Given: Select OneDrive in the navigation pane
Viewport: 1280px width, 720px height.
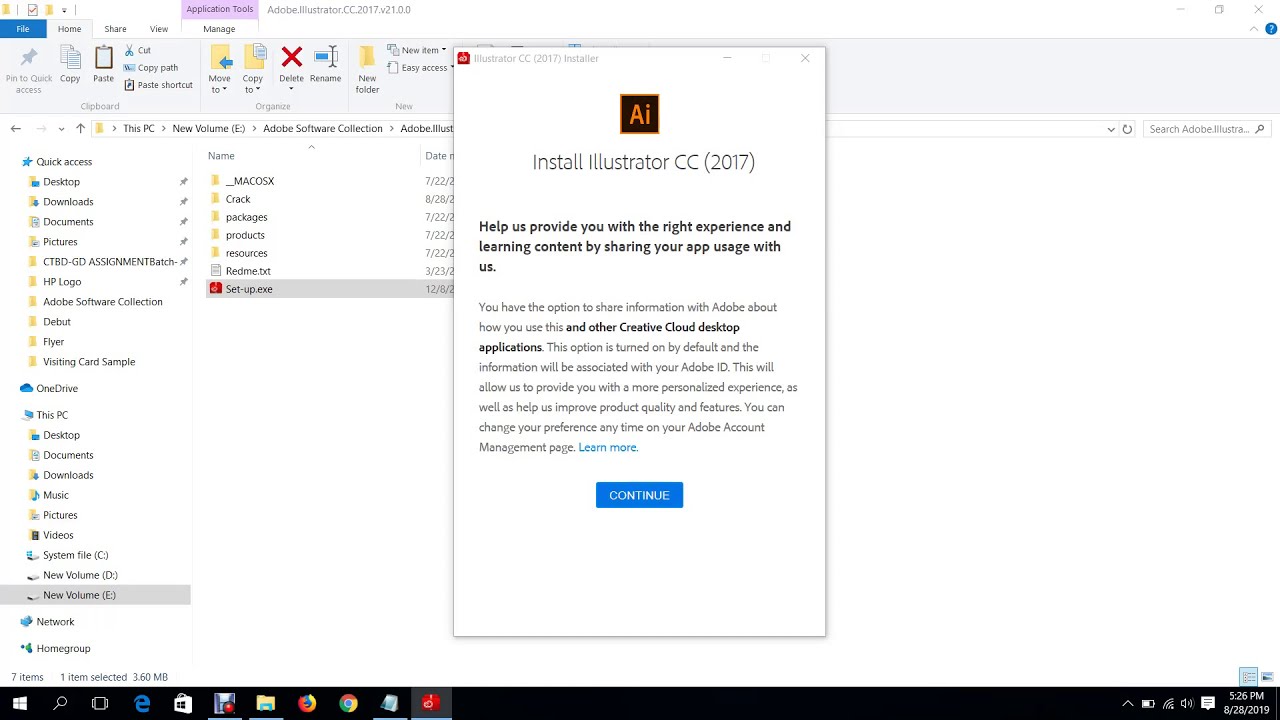Looking at the screenshot, I should [x=57, y=388].
